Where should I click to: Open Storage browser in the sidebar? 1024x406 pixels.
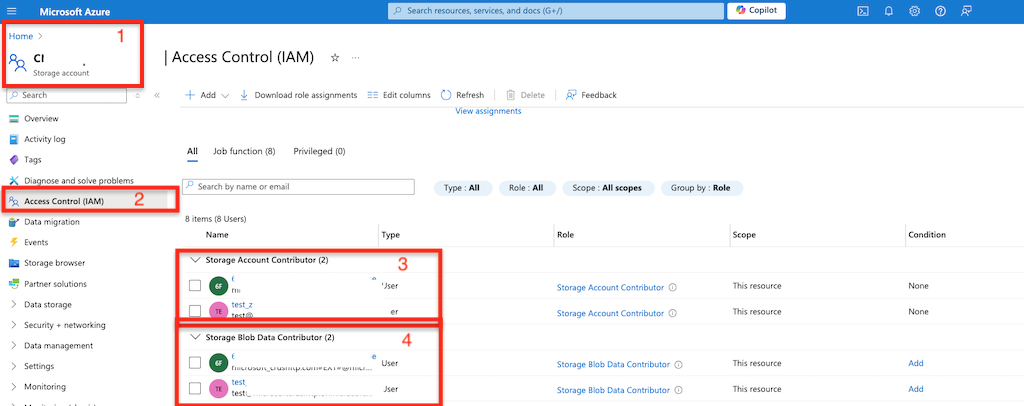pos(55,263)
